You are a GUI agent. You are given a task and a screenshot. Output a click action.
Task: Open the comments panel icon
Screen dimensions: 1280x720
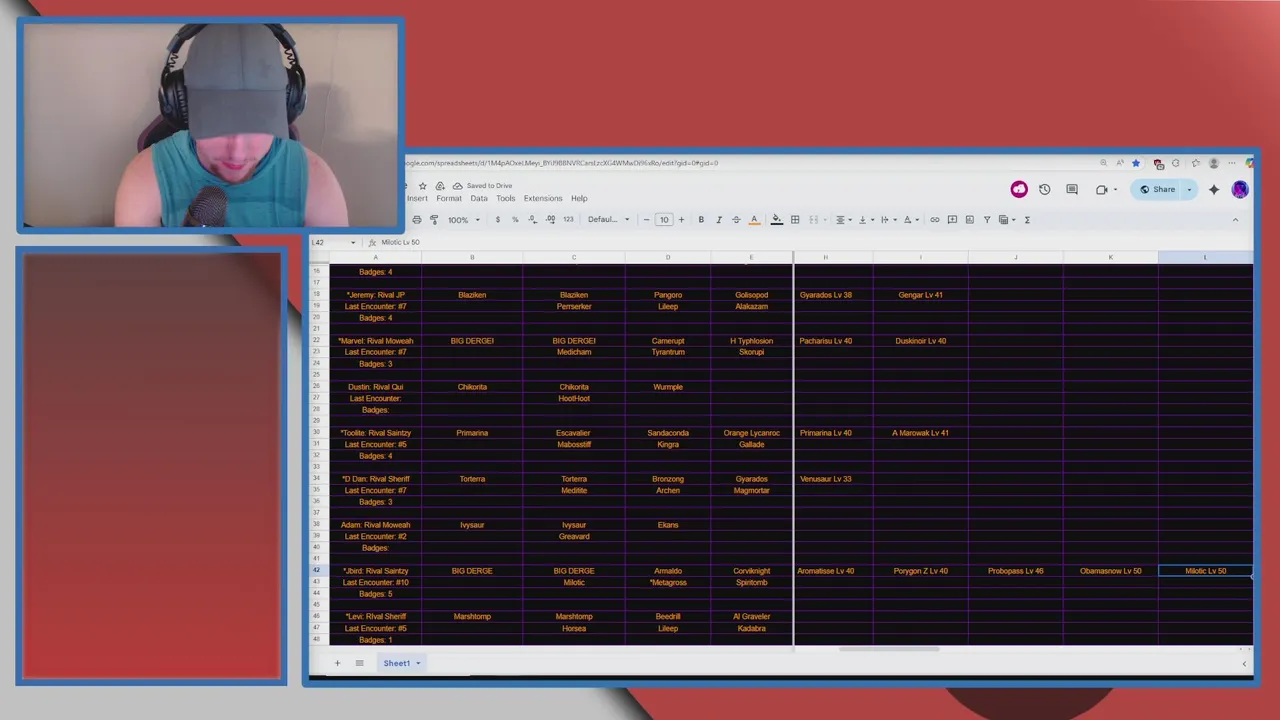pyautogui.click(x=1072, y=189)
